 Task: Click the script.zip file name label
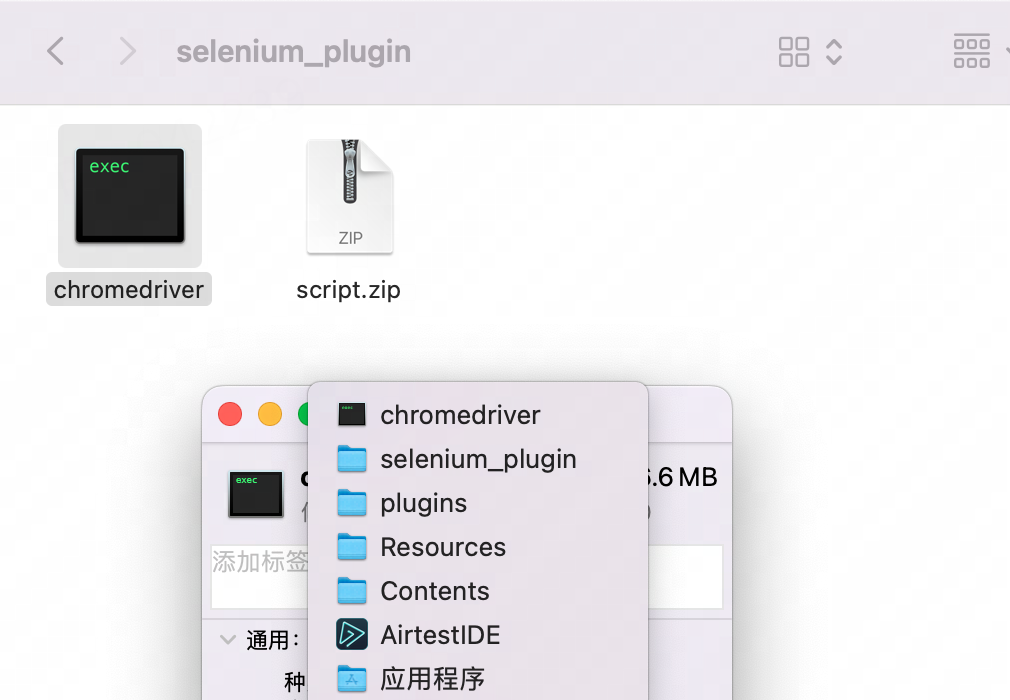pyautogui.click(x=348, y=290)
